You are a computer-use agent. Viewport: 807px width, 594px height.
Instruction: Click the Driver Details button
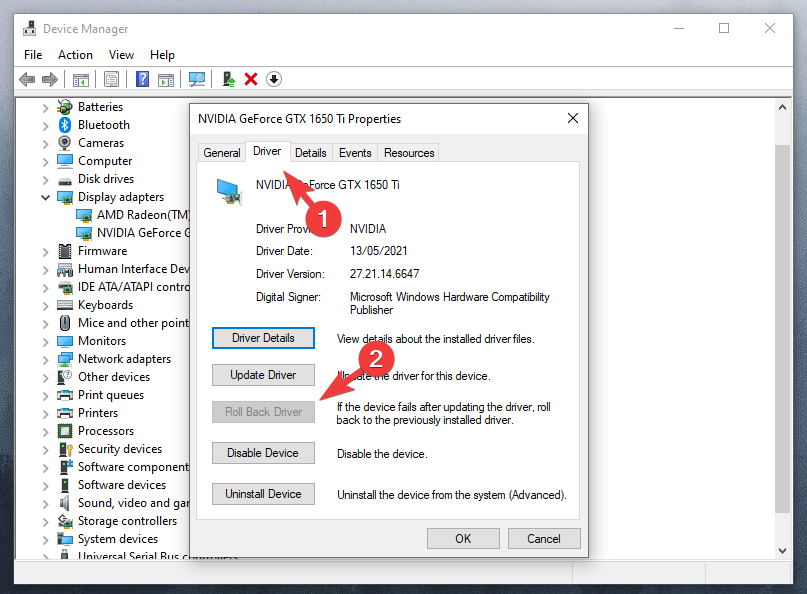coord(263,338)
